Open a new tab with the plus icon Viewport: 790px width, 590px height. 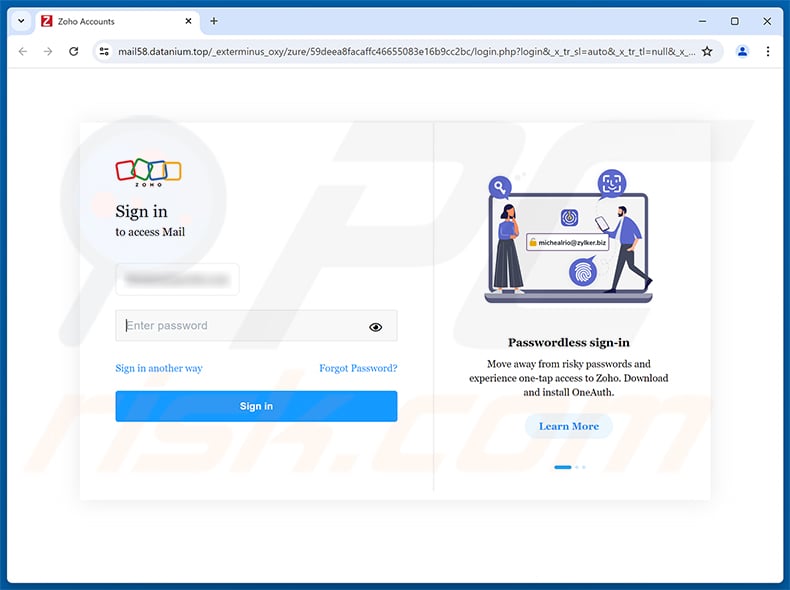214,21
